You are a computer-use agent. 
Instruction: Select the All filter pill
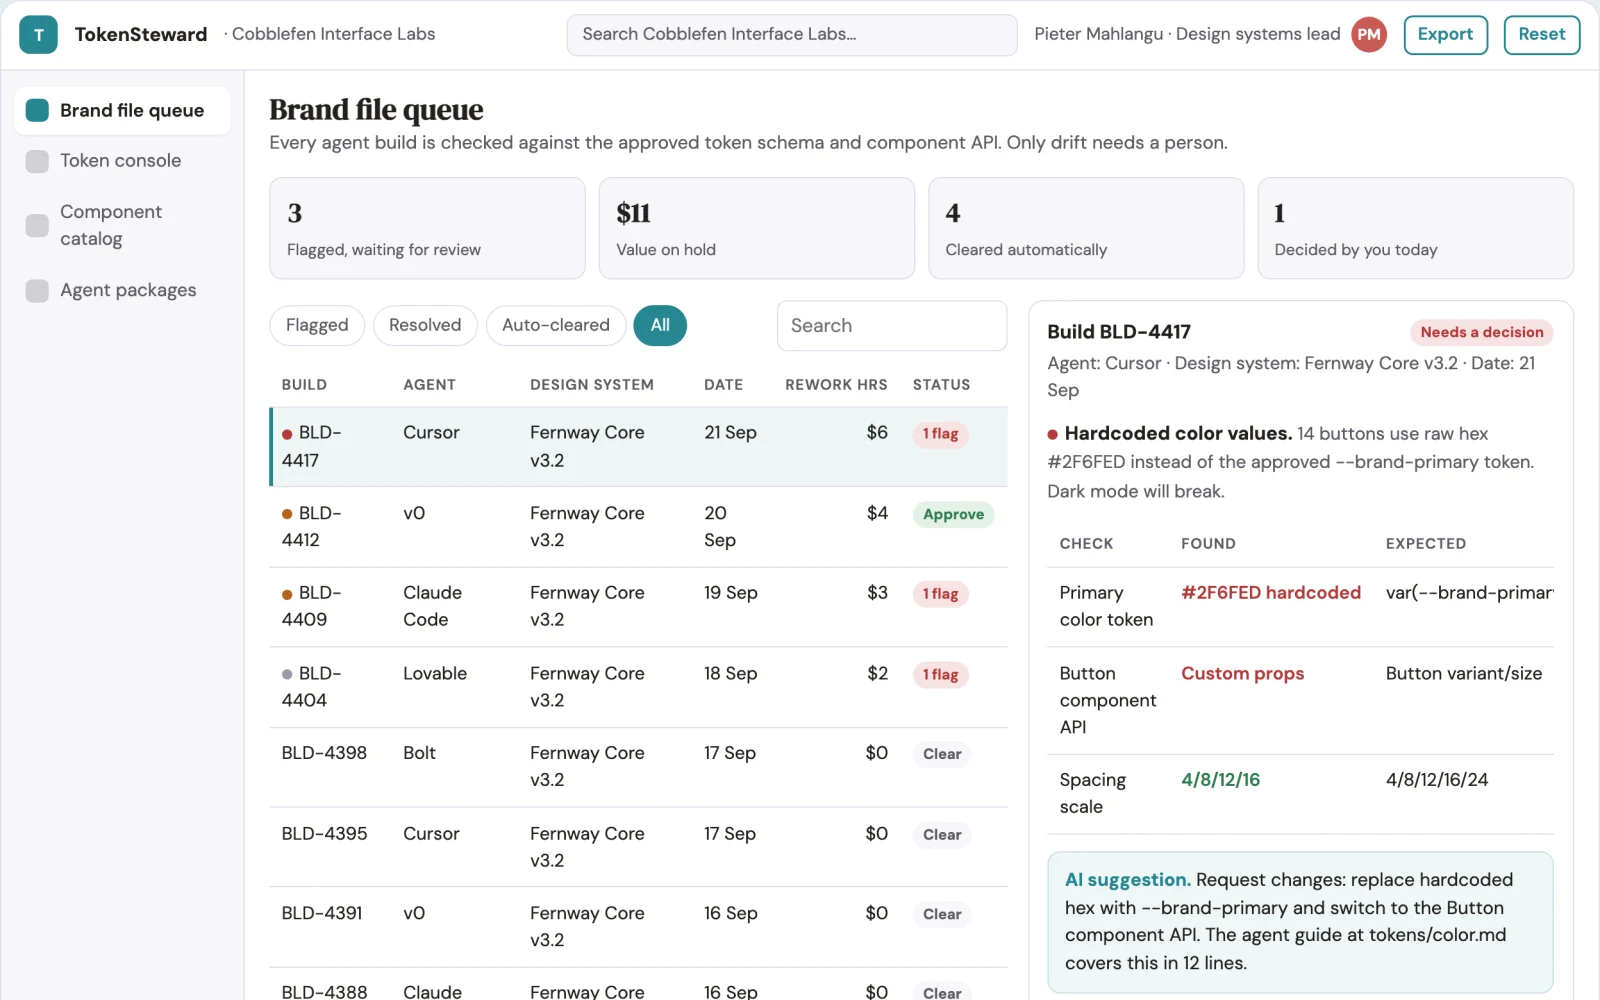[x=660, y=325]
